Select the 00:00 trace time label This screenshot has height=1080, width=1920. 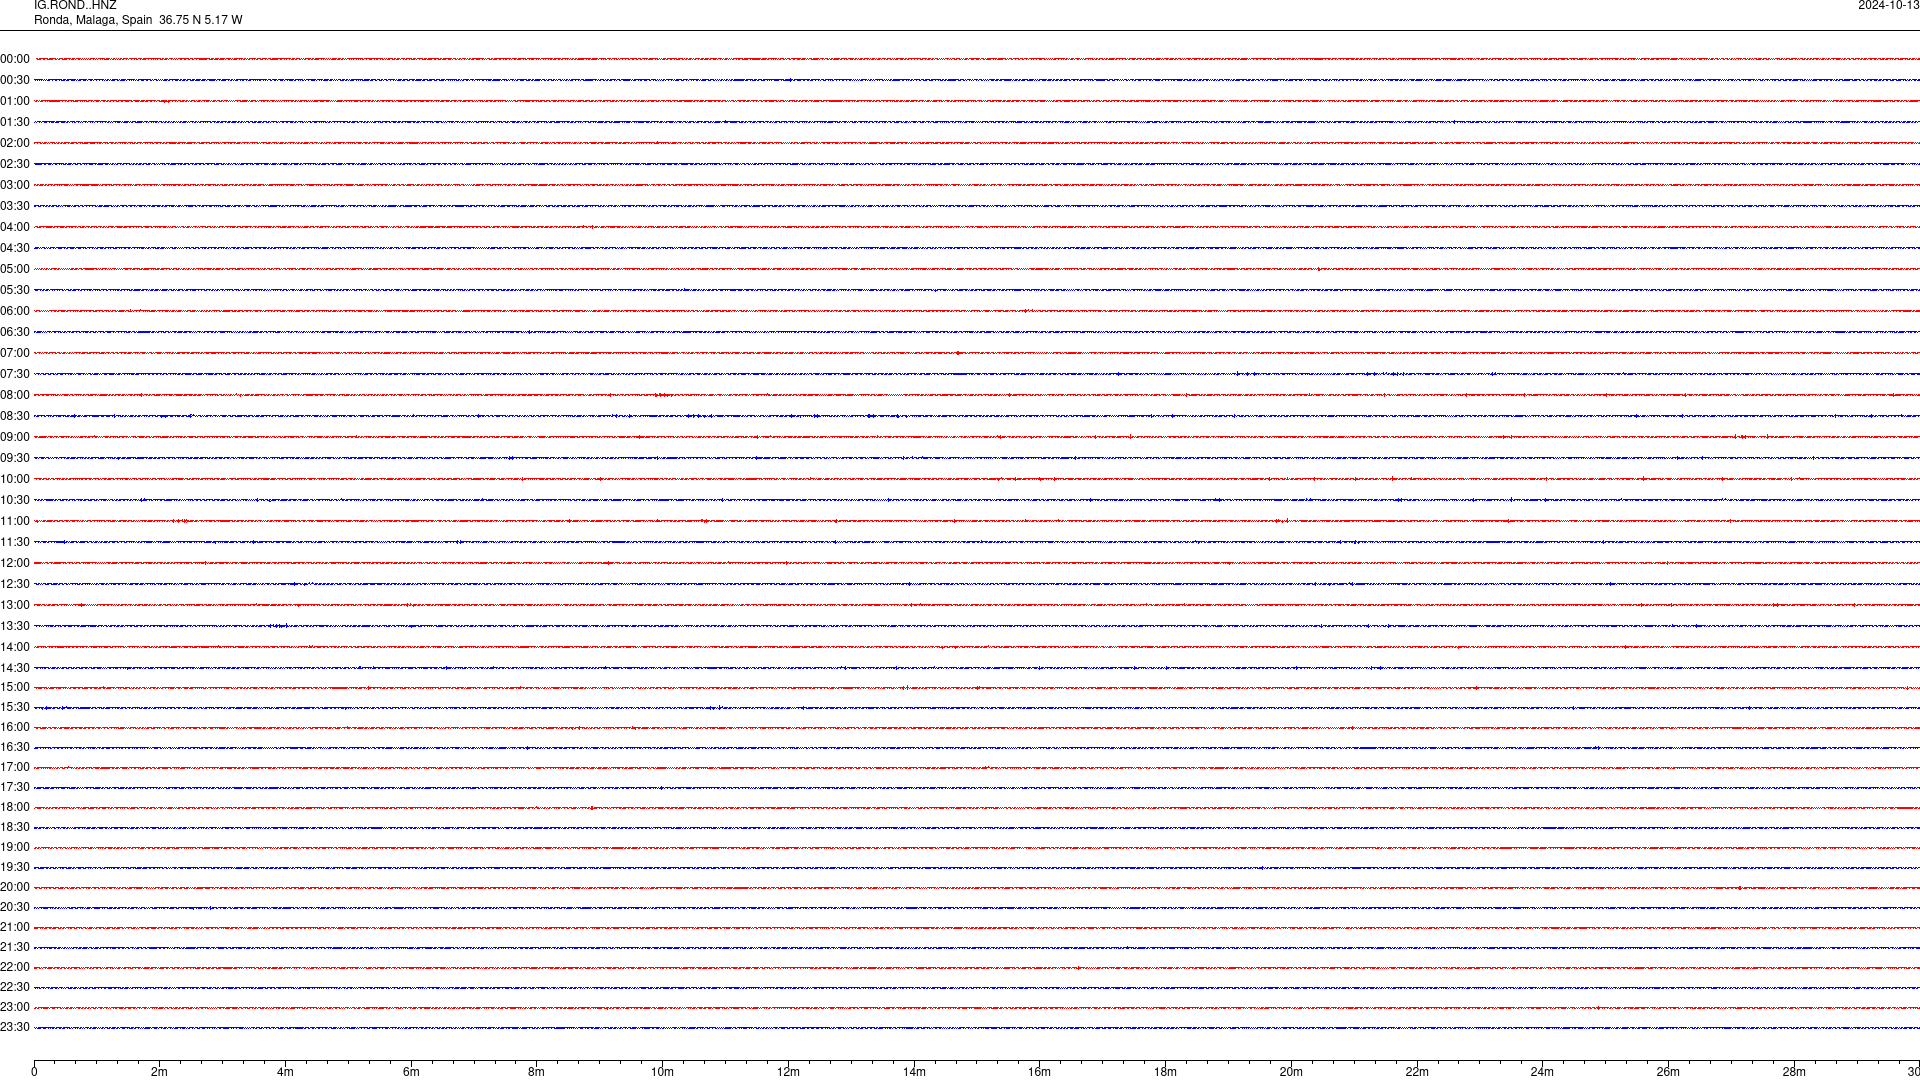point(15,59)
